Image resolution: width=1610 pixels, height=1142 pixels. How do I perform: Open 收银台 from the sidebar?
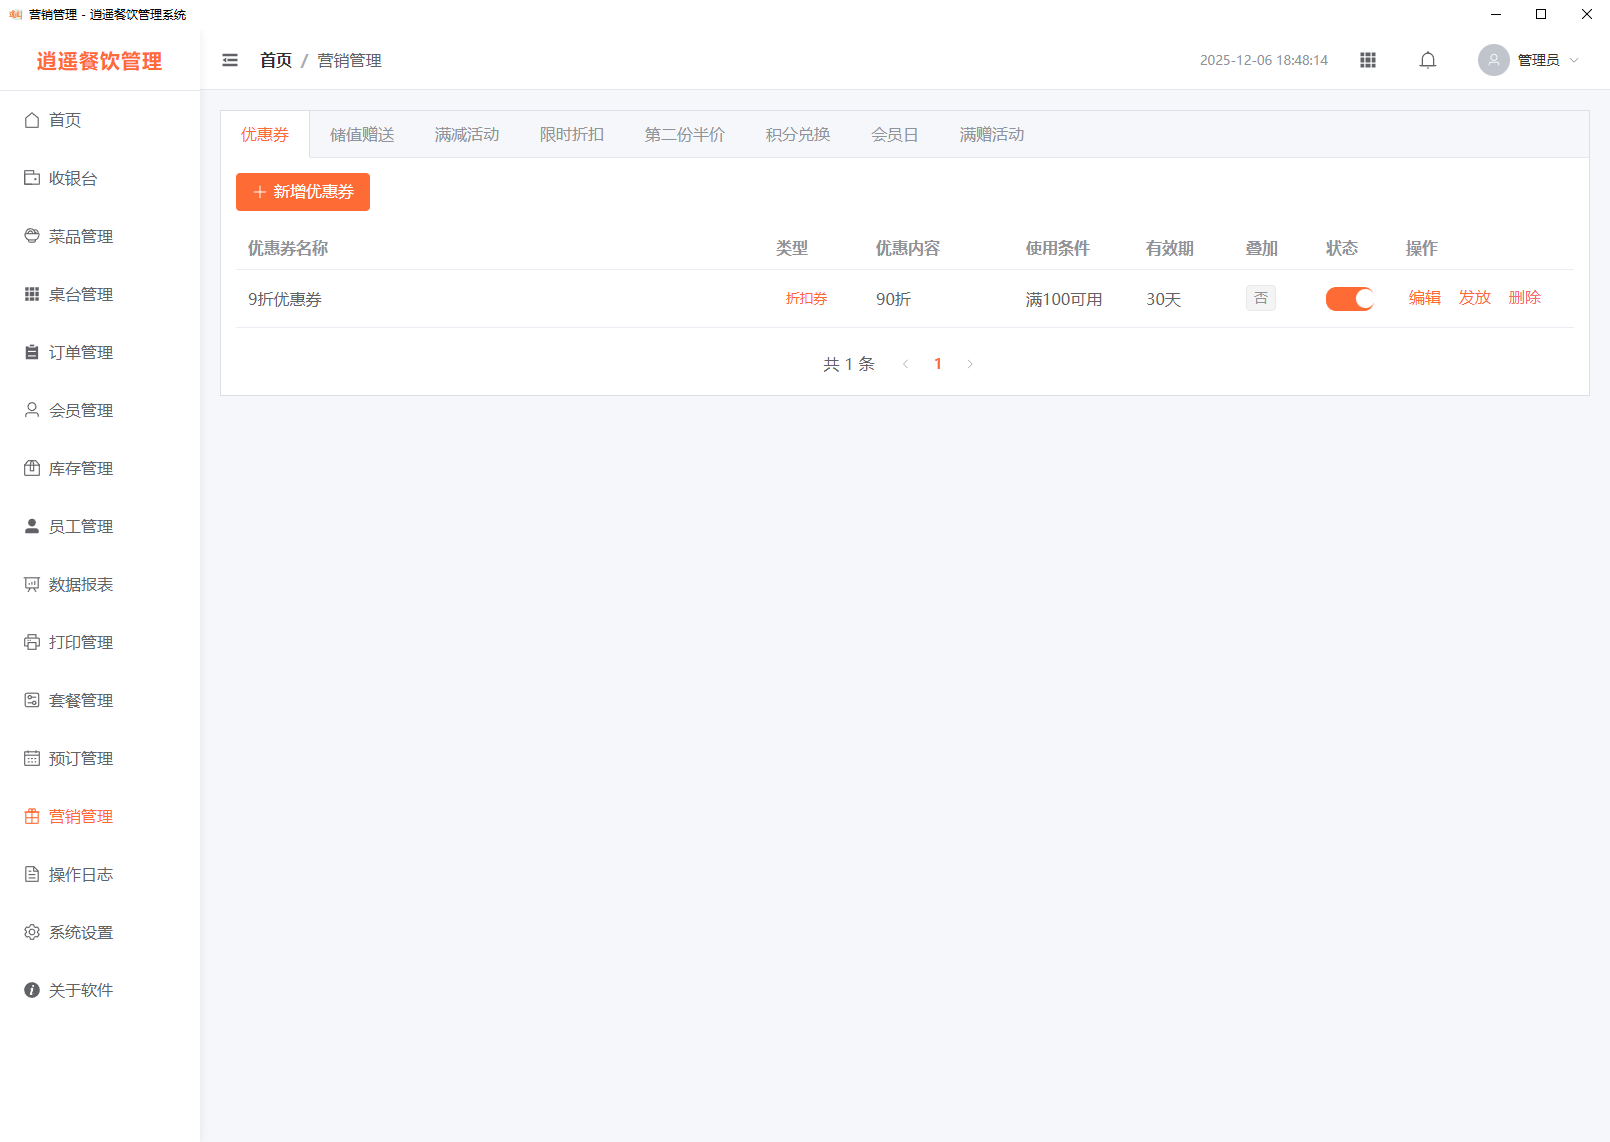pos(73,178)
